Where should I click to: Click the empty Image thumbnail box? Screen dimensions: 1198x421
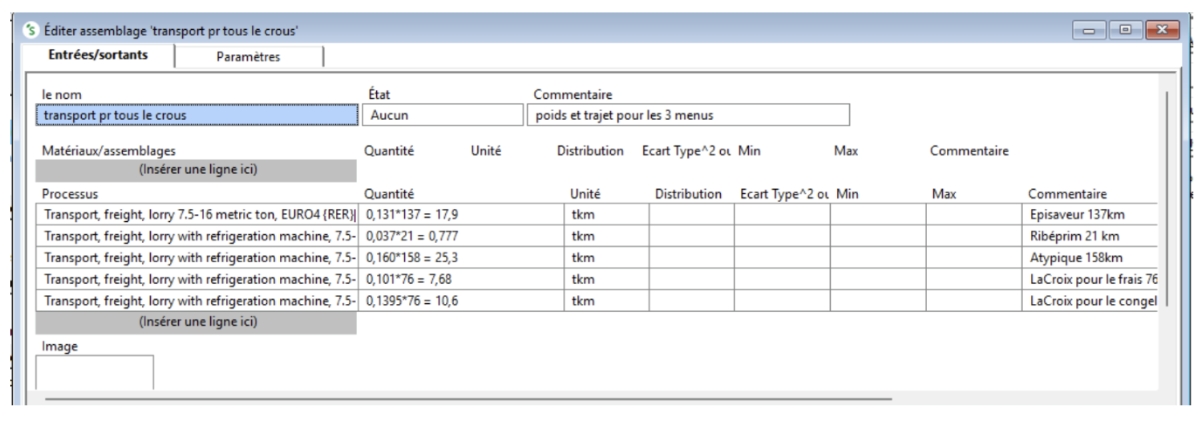(x=95, y=372)
